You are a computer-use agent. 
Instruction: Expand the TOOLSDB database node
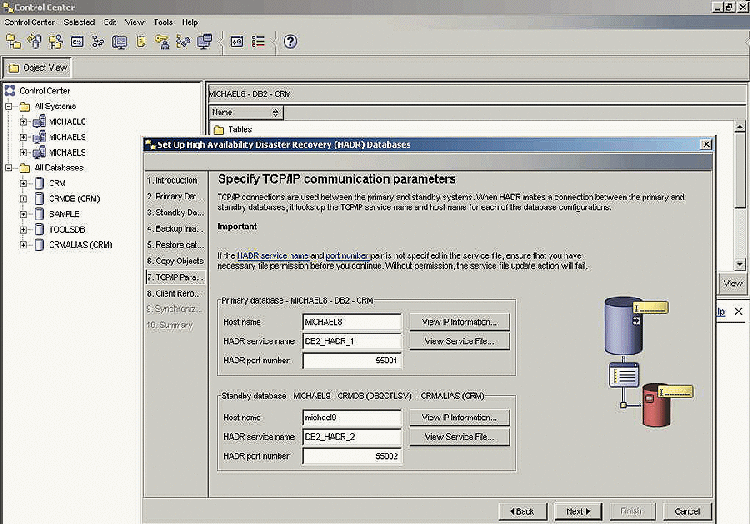pyautogui.click(x=23, y=229)
